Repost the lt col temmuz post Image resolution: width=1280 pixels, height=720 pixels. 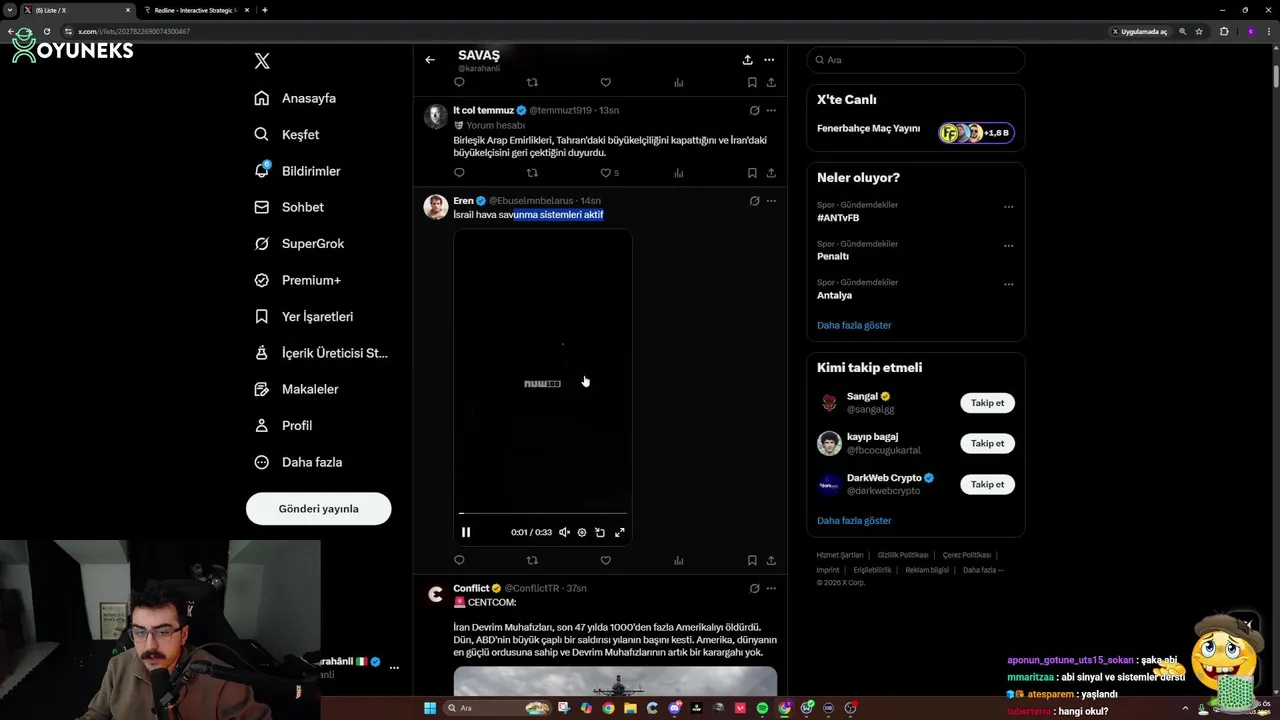pyautogui.click(x=532, y=173)
